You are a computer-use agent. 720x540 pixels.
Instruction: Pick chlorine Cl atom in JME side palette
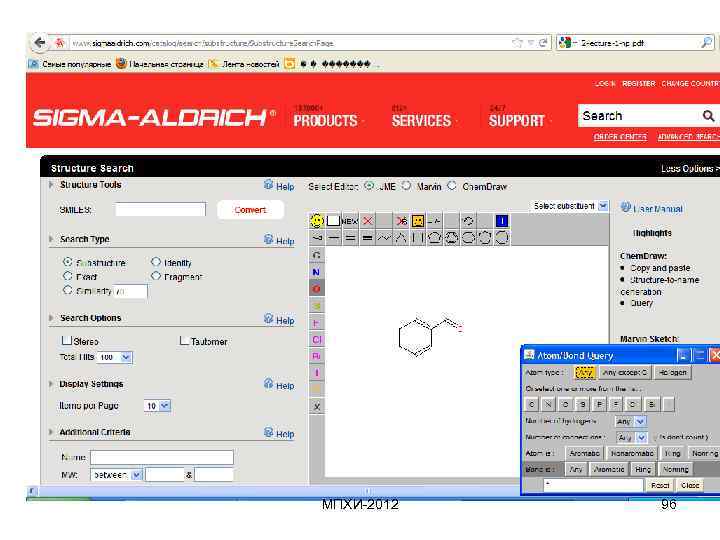316,339
